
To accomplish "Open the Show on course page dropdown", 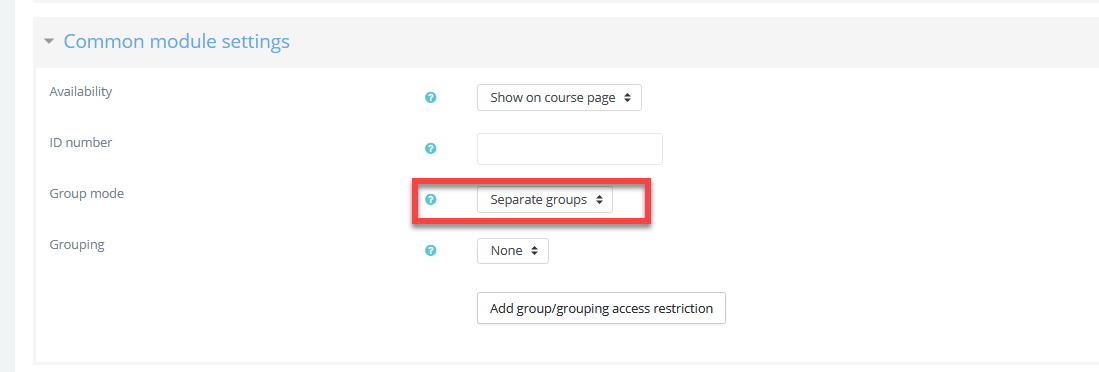I will pyautogui.click(x=559, y=98).
